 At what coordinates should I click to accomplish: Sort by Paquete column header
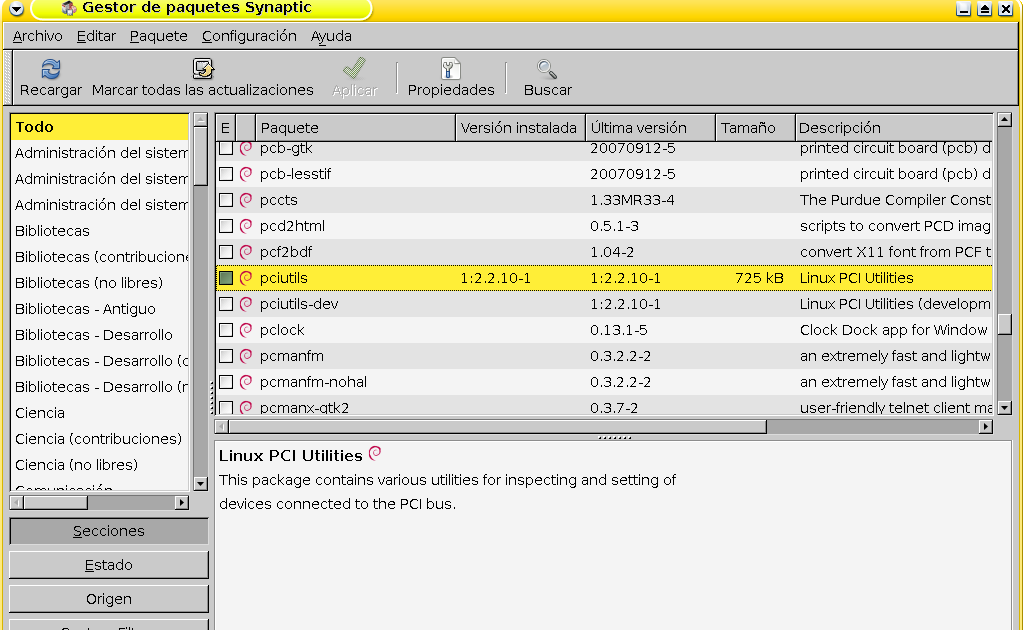click(355, 128)
